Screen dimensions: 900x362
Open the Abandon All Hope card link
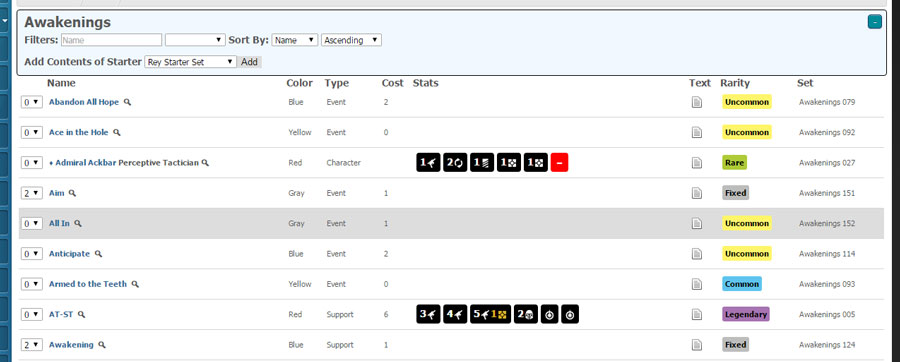[84, 102]
